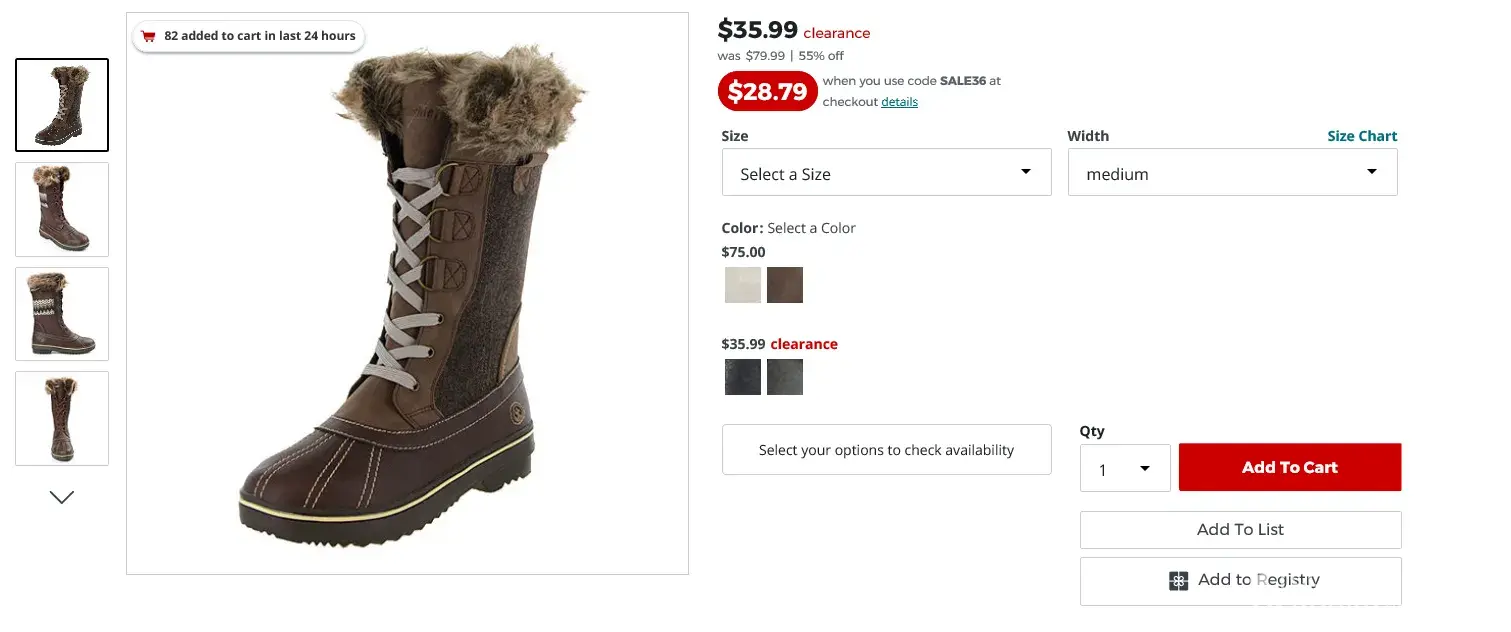Select the first boot thumbnail
Screen dimensions: 1511x632
click(62, 105)
